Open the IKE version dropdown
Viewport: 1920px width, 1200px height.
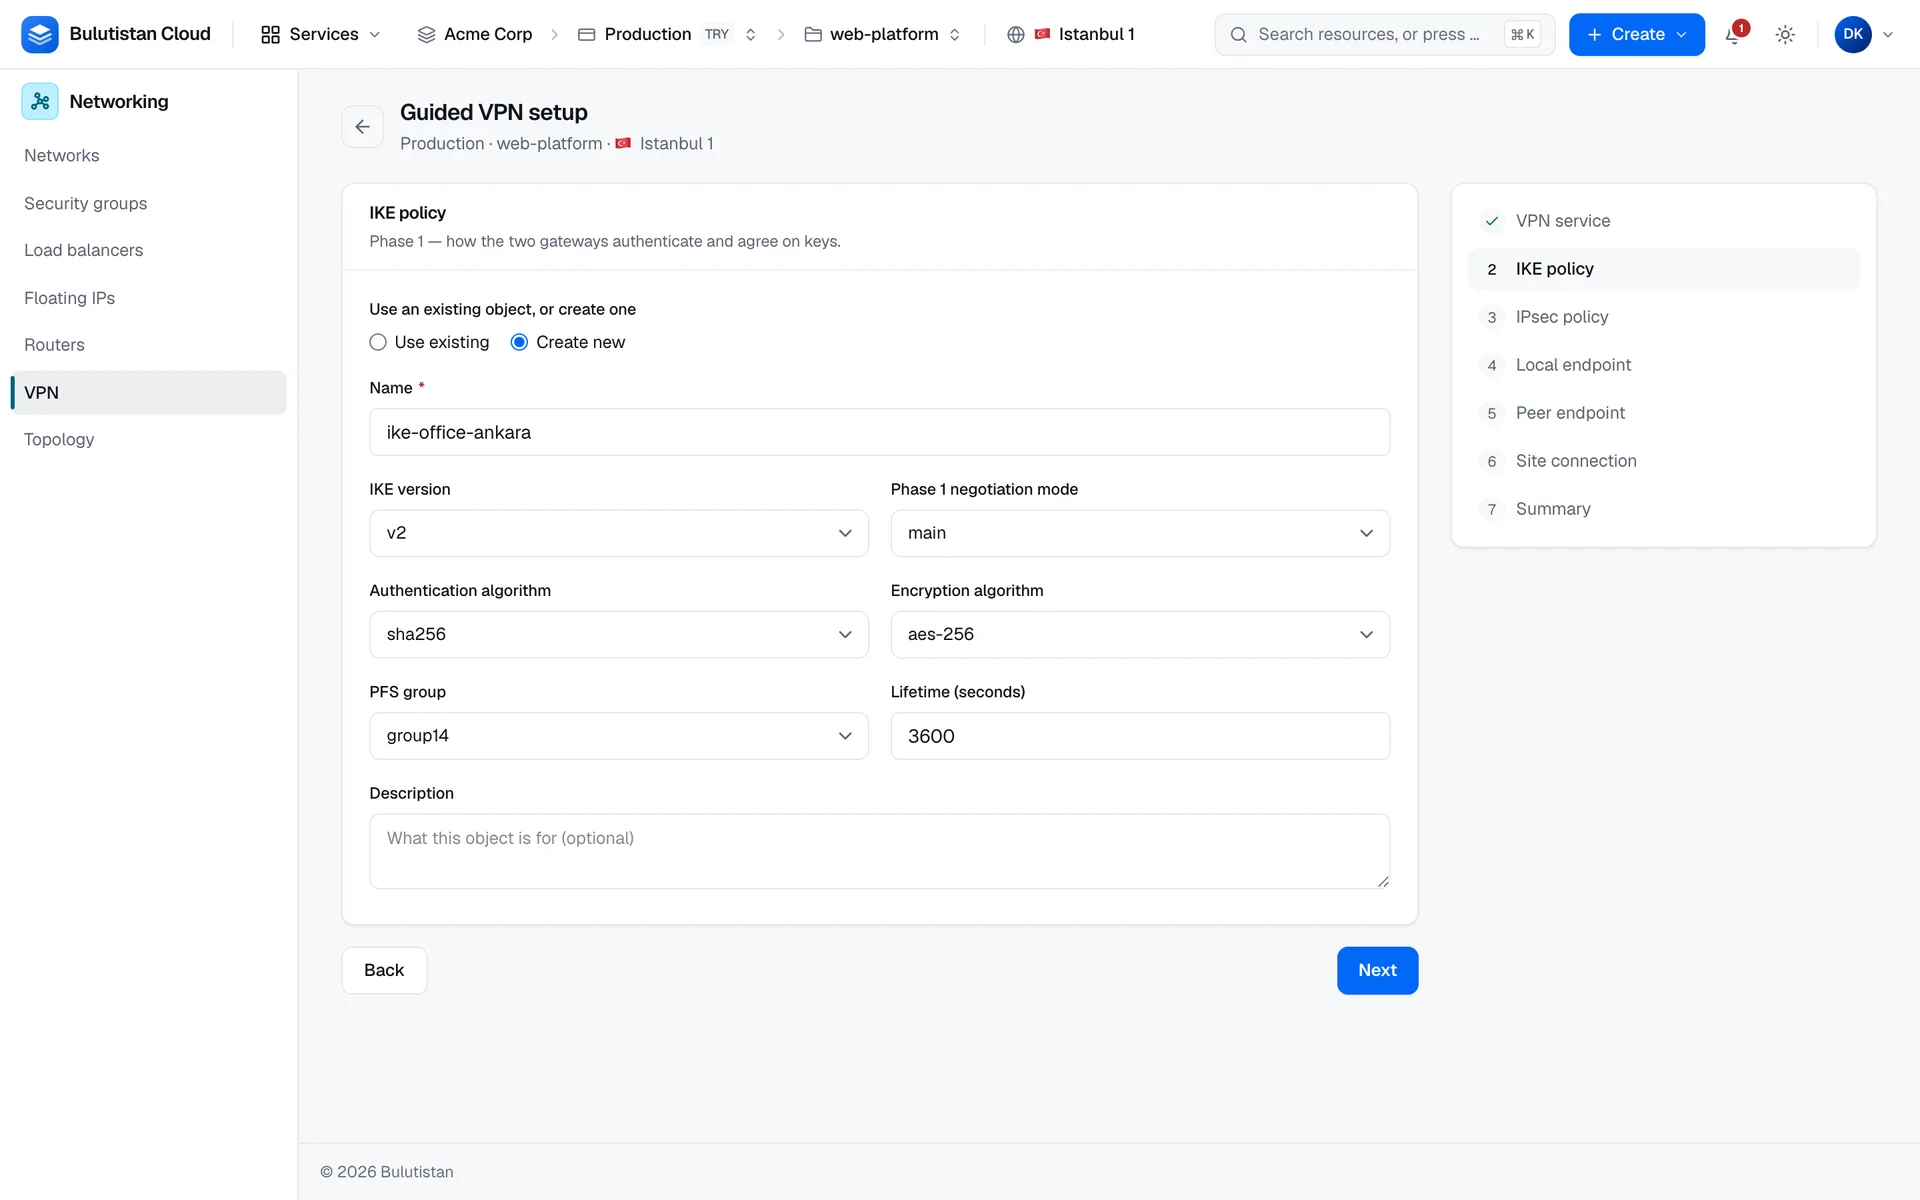click(619, 533)
